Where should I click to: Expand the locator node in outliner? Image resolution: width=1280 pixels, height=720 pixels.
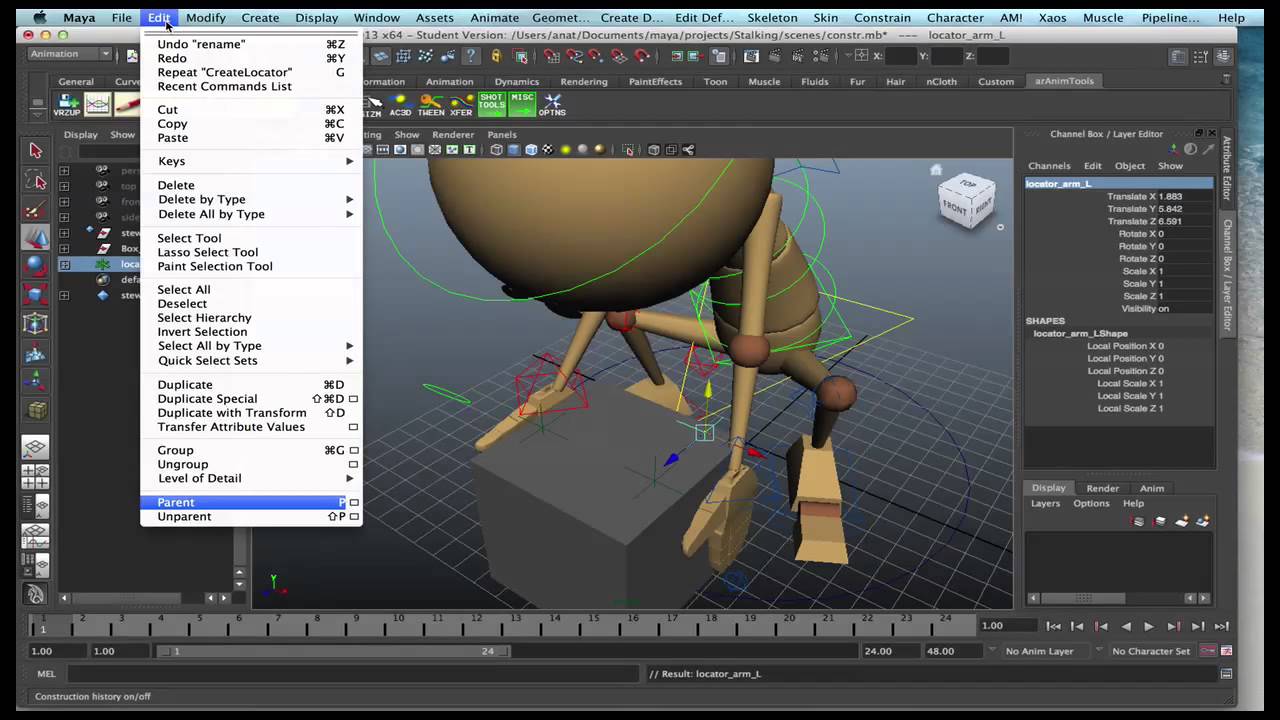coord(64,265)
